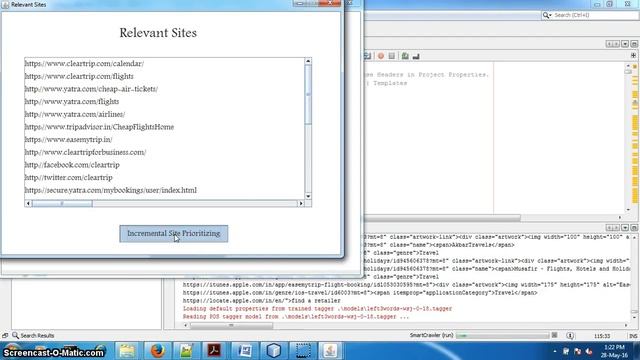Screen dimensions: 640x360
Task: Click the sites list vertical scrollbar thumb
Action: [308, 95]
